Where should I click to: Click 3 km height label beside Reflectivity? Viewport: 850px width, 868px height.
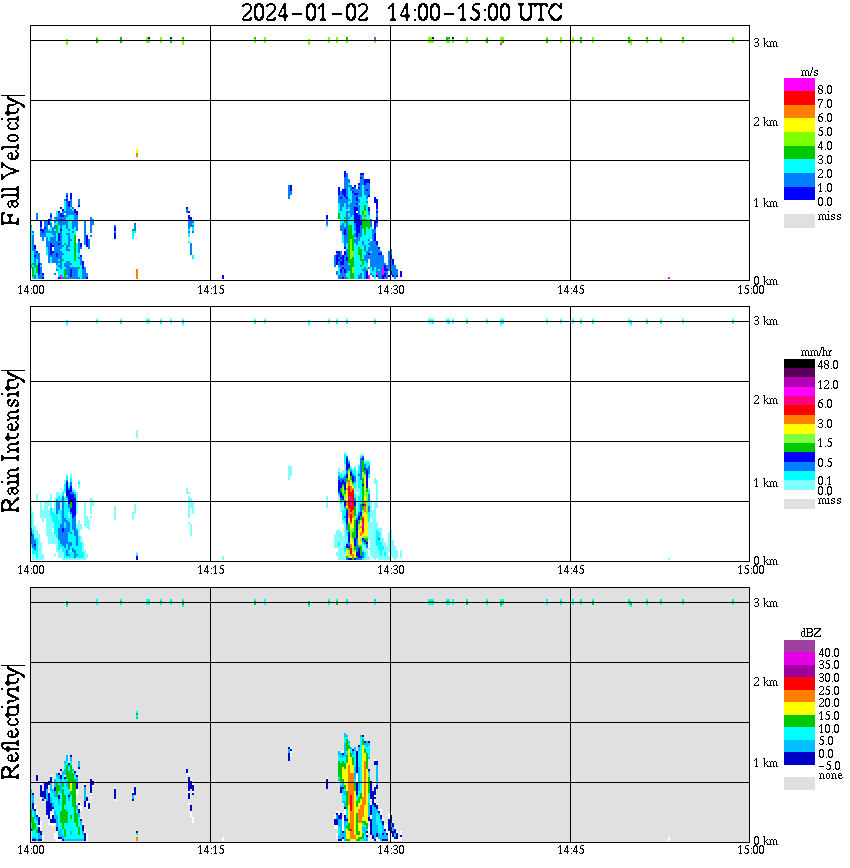coord(765,603)
